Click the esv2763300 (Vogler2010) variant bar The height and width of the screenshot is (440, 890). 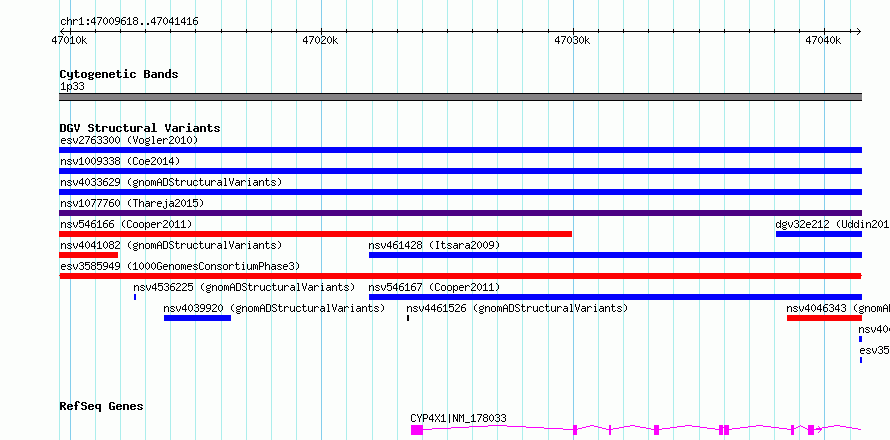pos(460,150)
